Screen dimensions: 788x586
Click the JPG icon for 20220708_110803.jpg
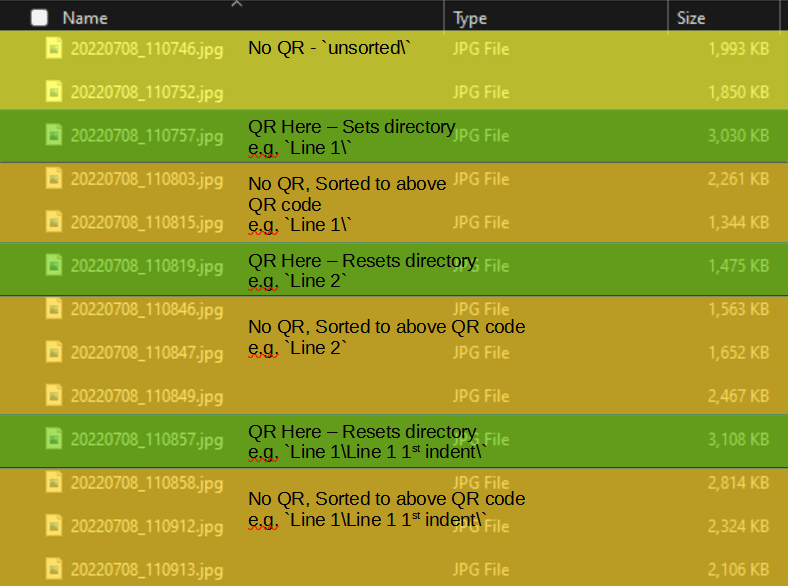click(x=54, y=178)
